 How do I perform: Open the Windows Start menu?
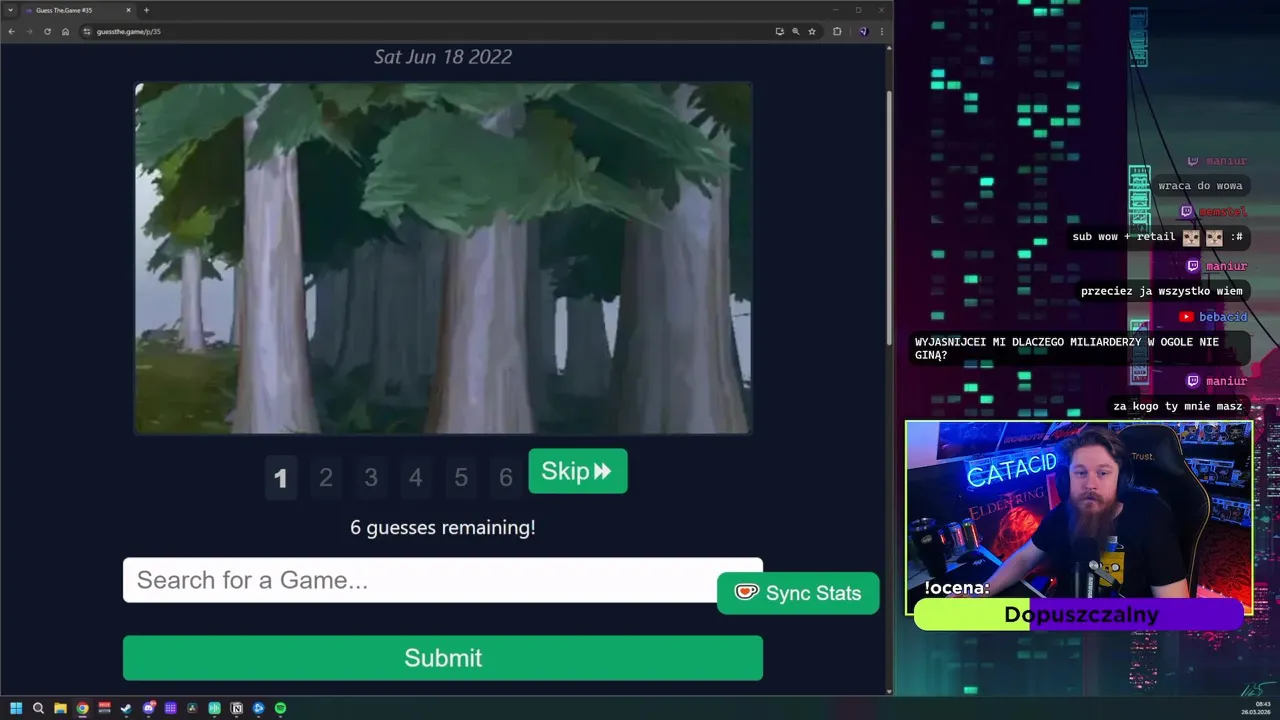16,708
